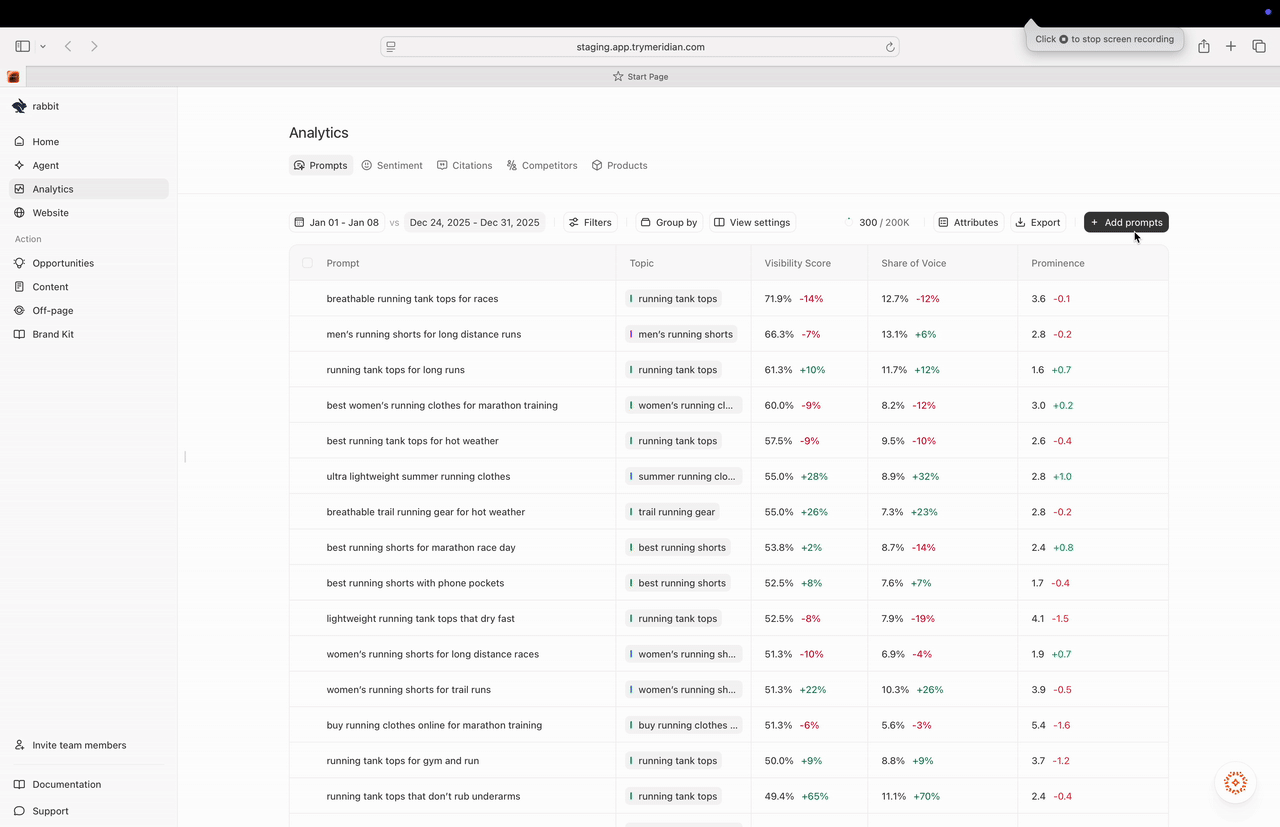
Task: Click the orange assistant floating icon
Action: [1236, 783]
